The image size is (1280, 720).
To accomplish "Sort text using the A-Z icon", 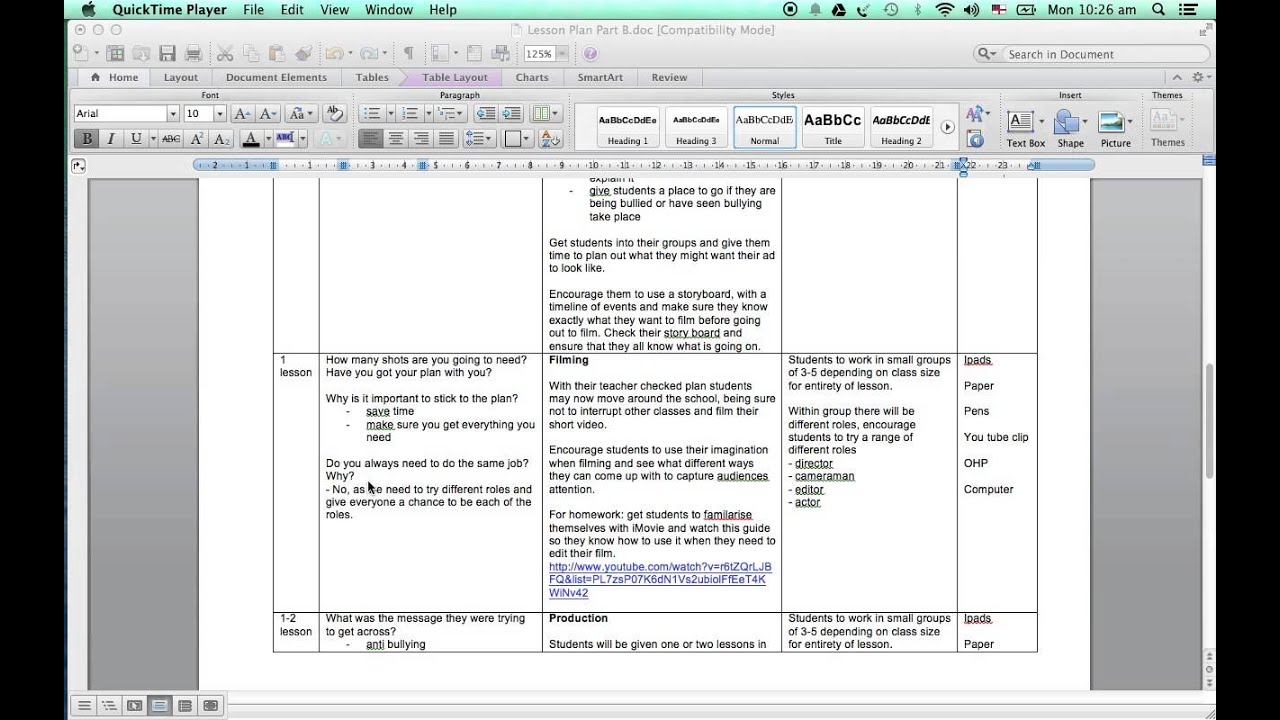I will coord(549,139).
